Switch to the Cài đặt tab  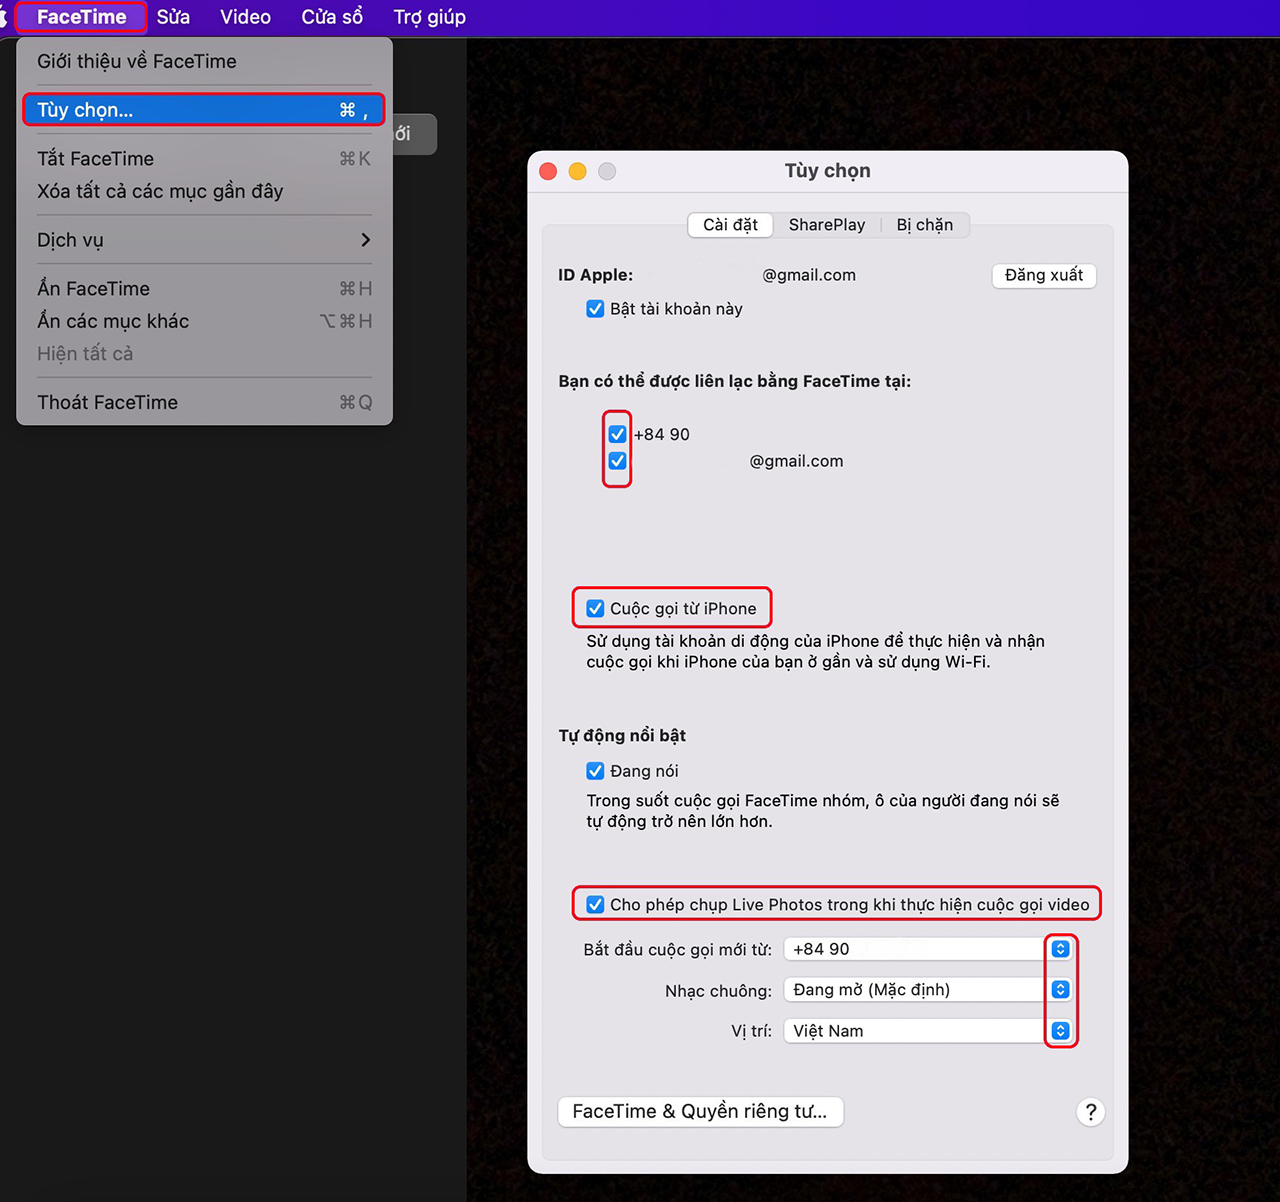730,225
